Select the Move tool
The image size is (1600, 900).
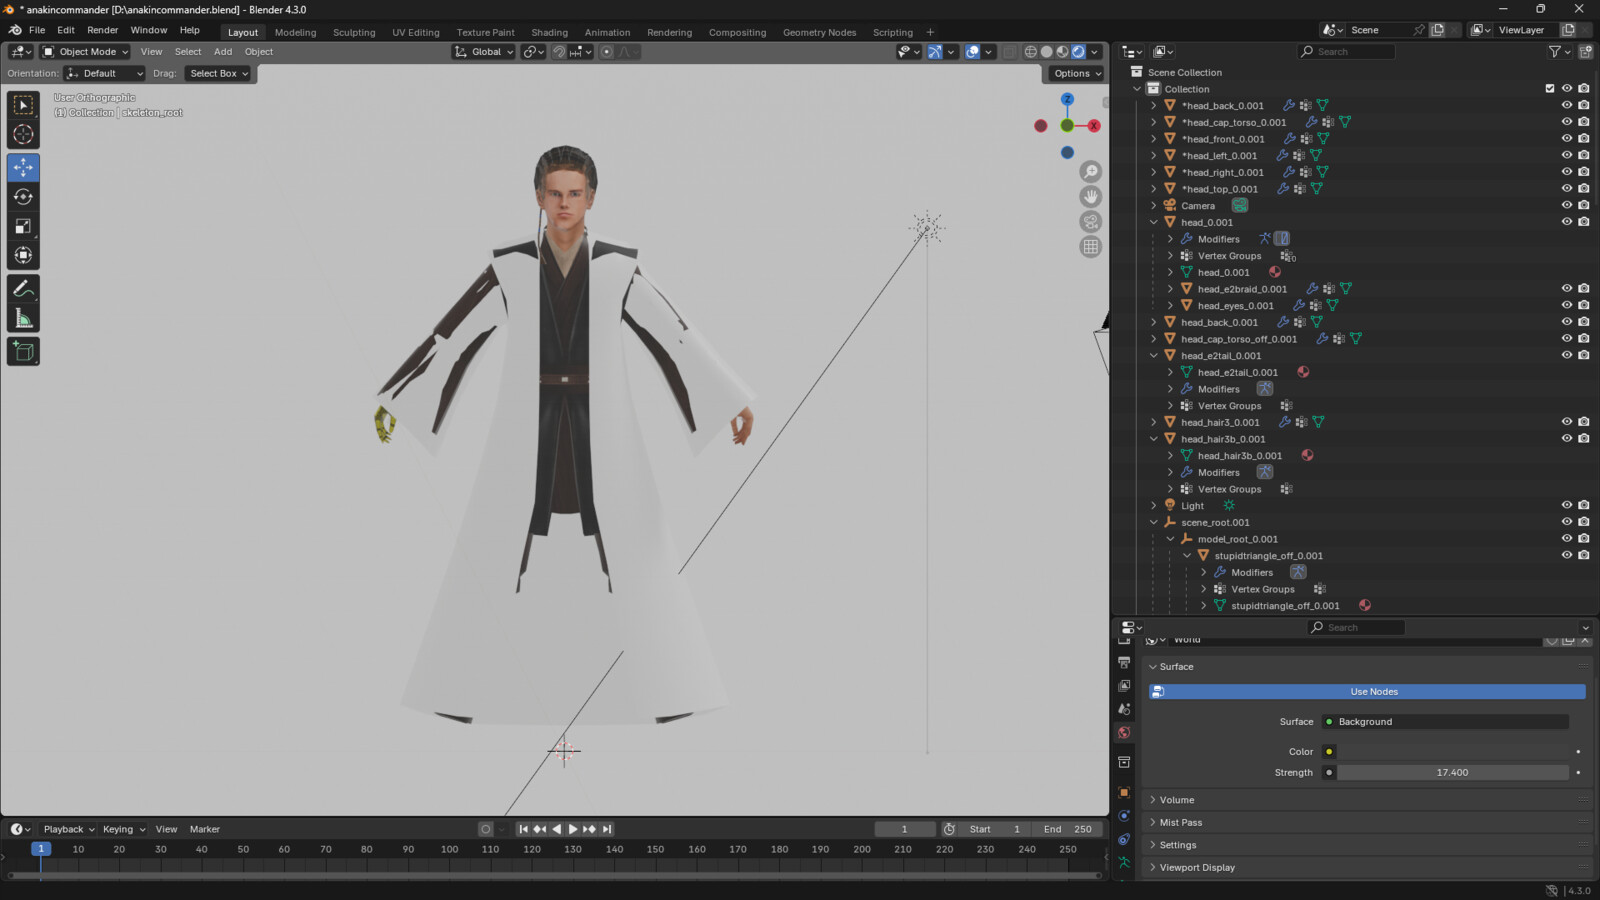pyautogui.click(x=23, y=167)
